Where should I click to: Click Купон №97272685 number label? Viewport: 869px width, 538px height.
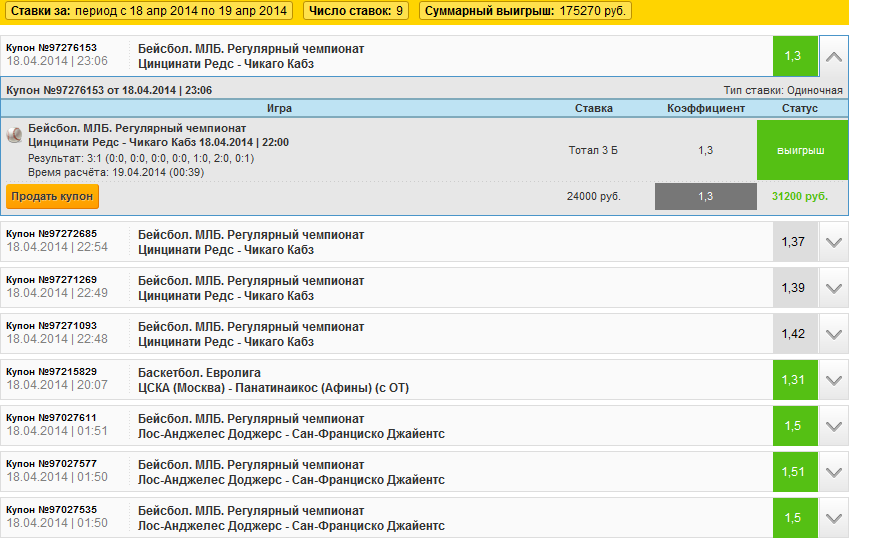pyautogui.click(x=52, y=234)
